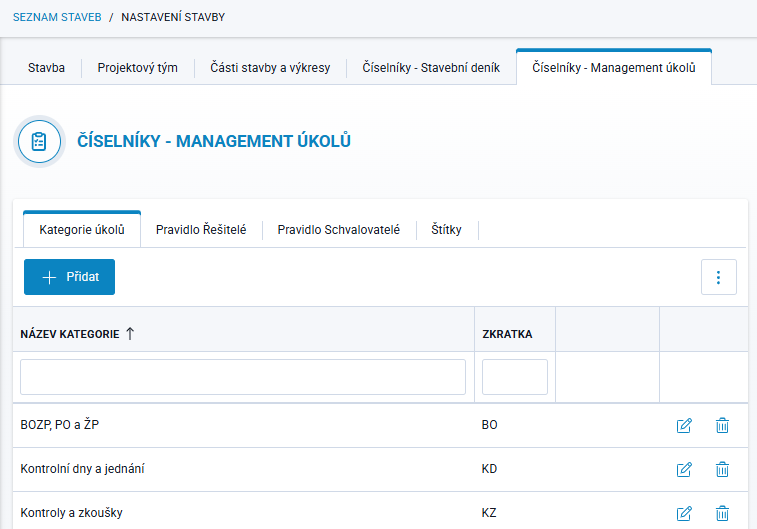Toggle sort arrow on Název kategorie
Screen dimensions: 757x529
(x=130, y=334)
